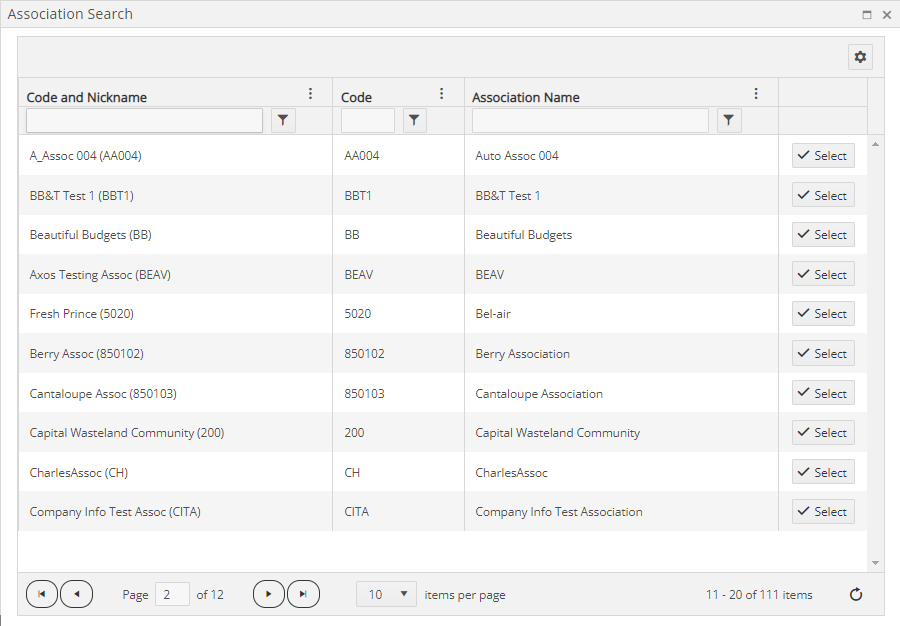Screen dimensions: 900x626
Task: Open the Code column options menu
Action: 441,92
